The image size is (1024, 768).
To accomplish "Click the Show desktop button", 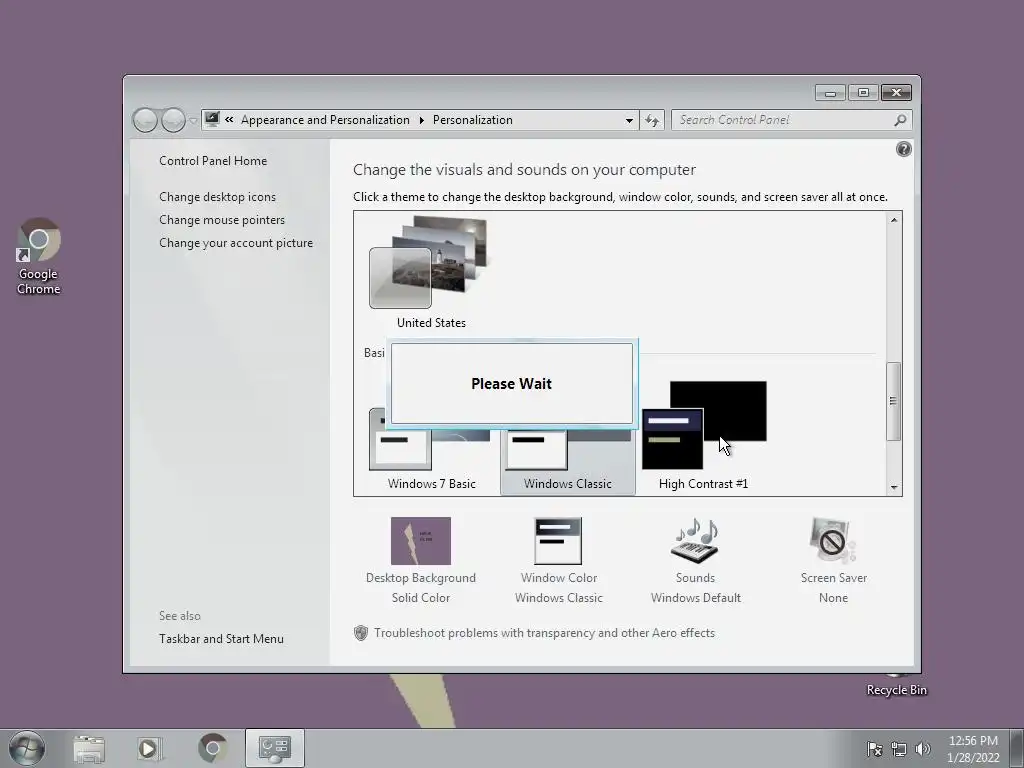I will click(x=1017, y=748).
